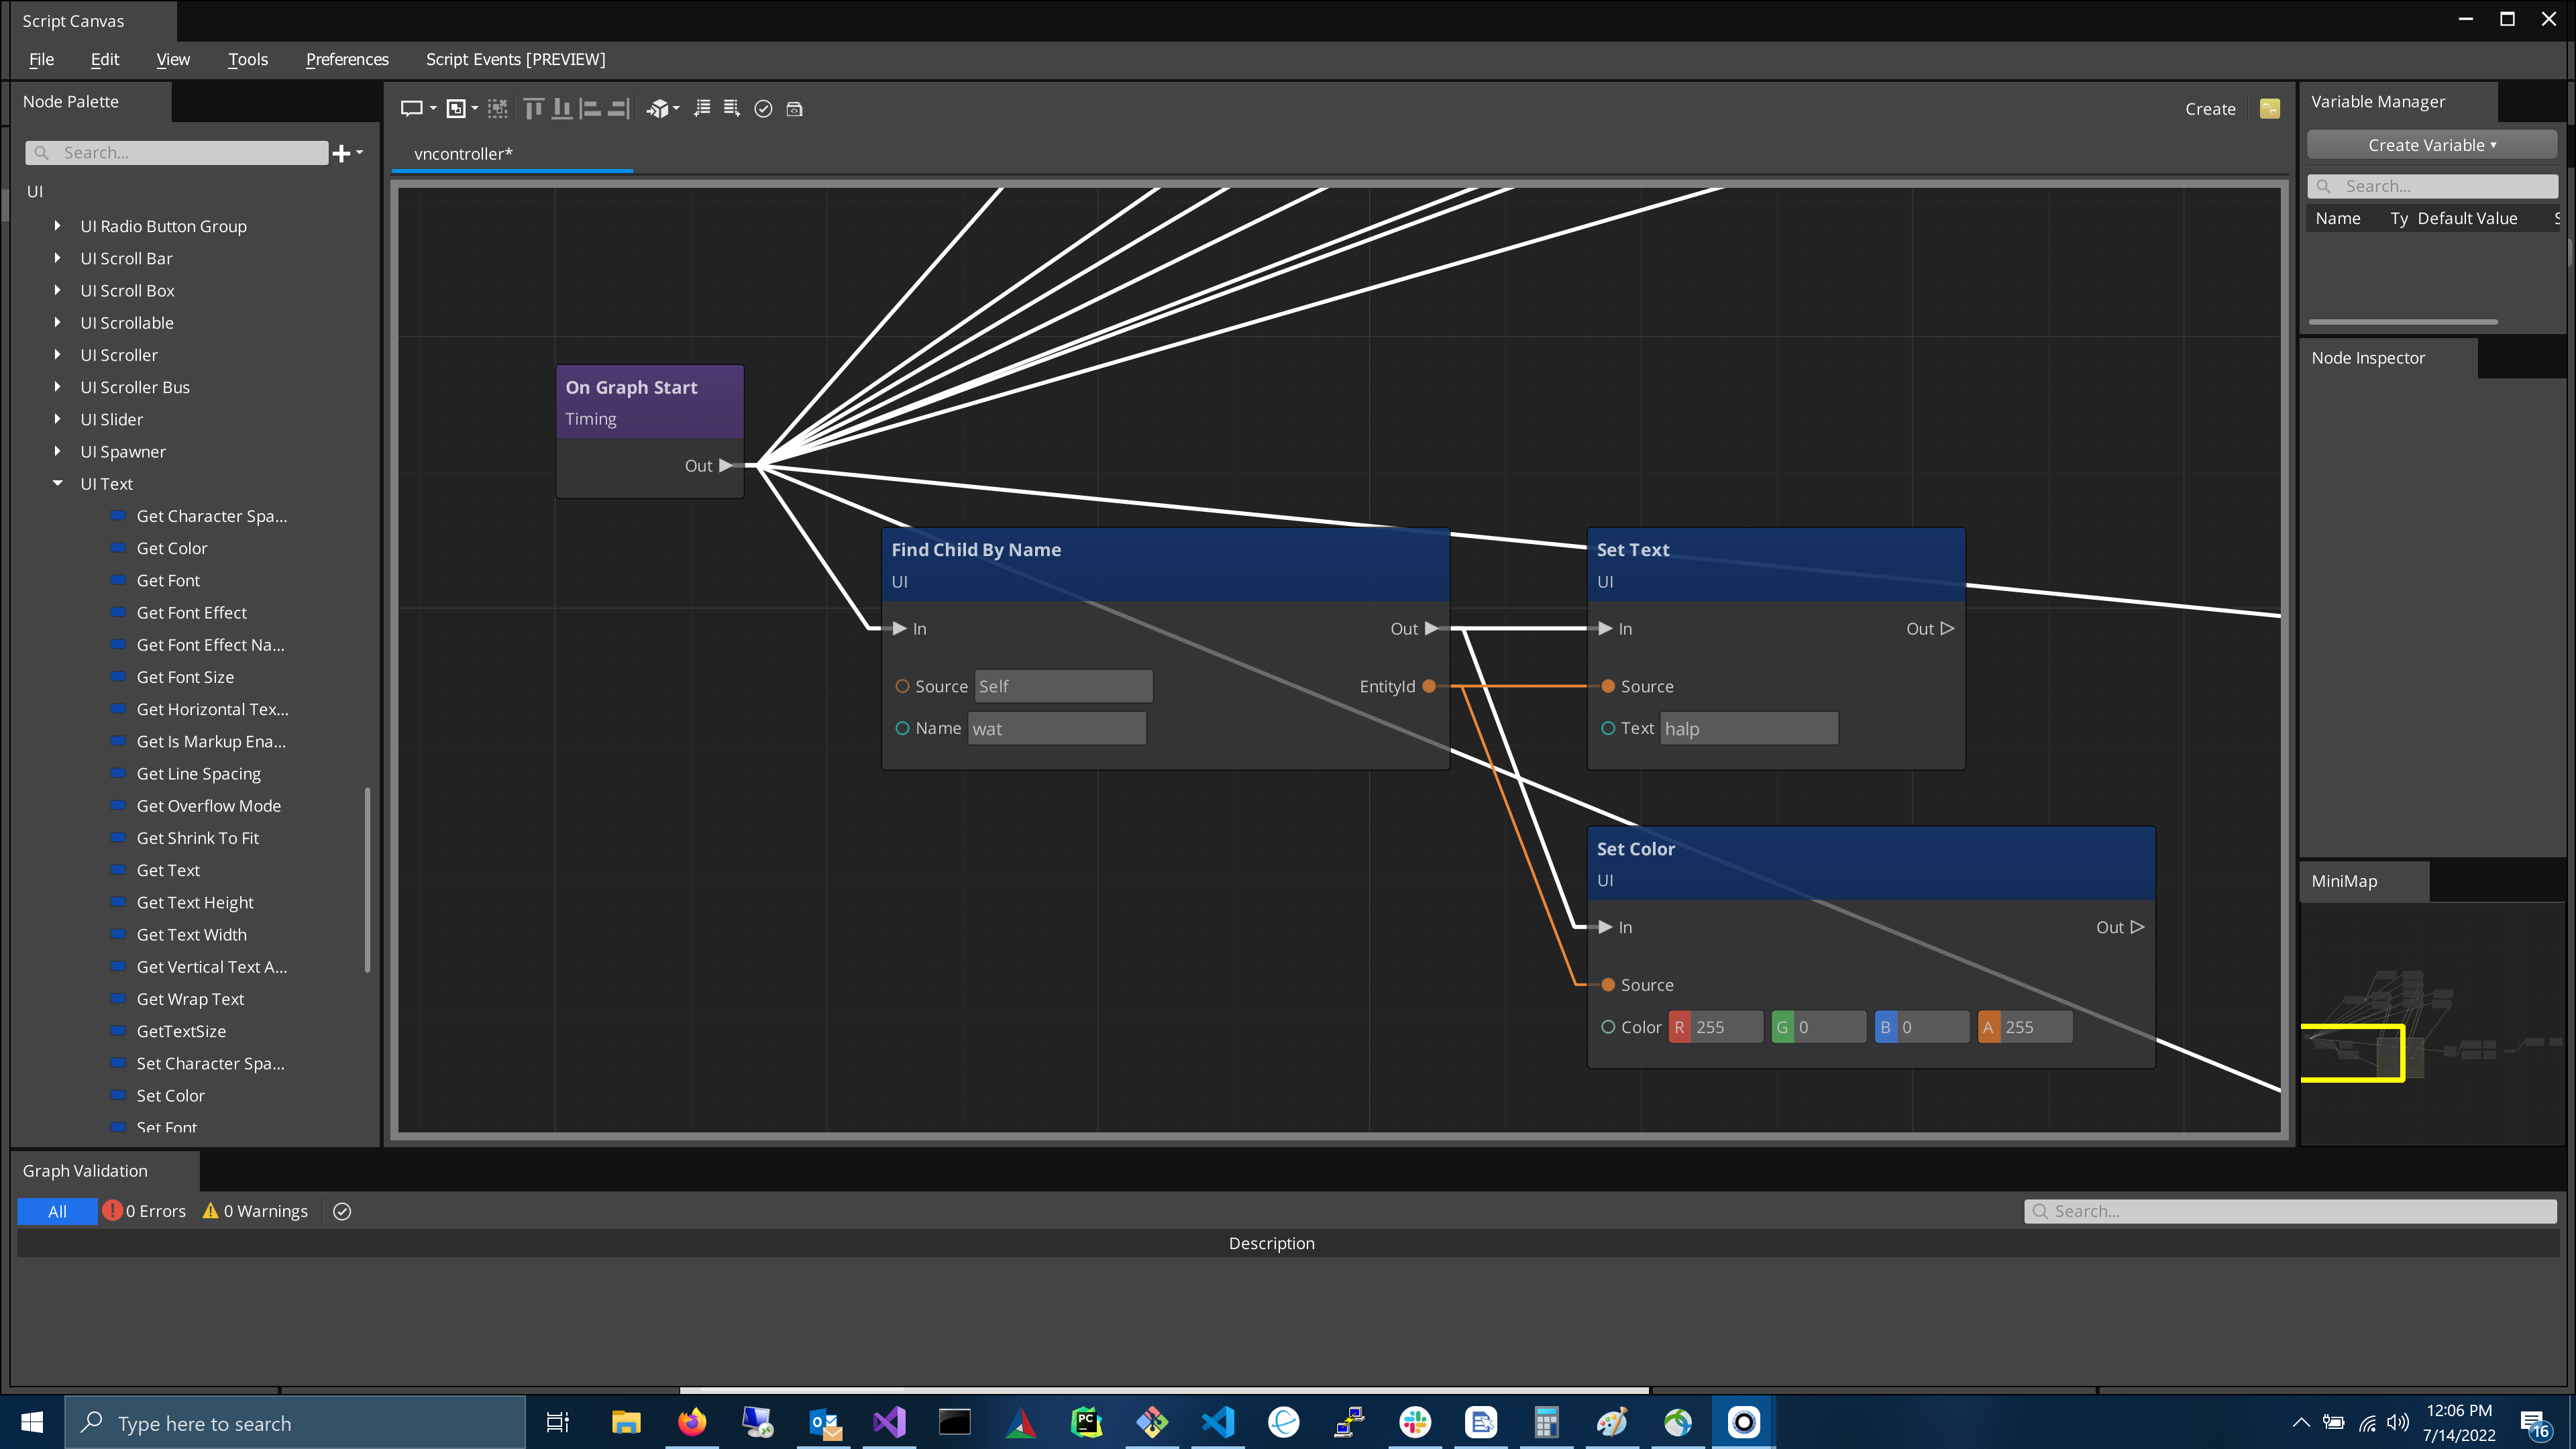Click the plus icon beside palette search

tap(342, 153)
